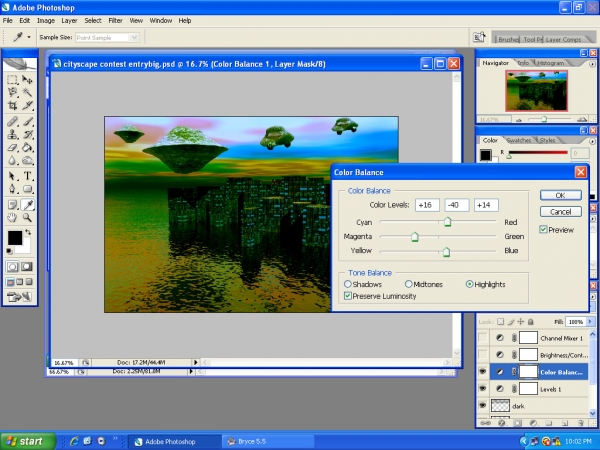Screen dimensions: 600x450
Task: Pick the Paint Bucket tool
Action: pos(27,147)
